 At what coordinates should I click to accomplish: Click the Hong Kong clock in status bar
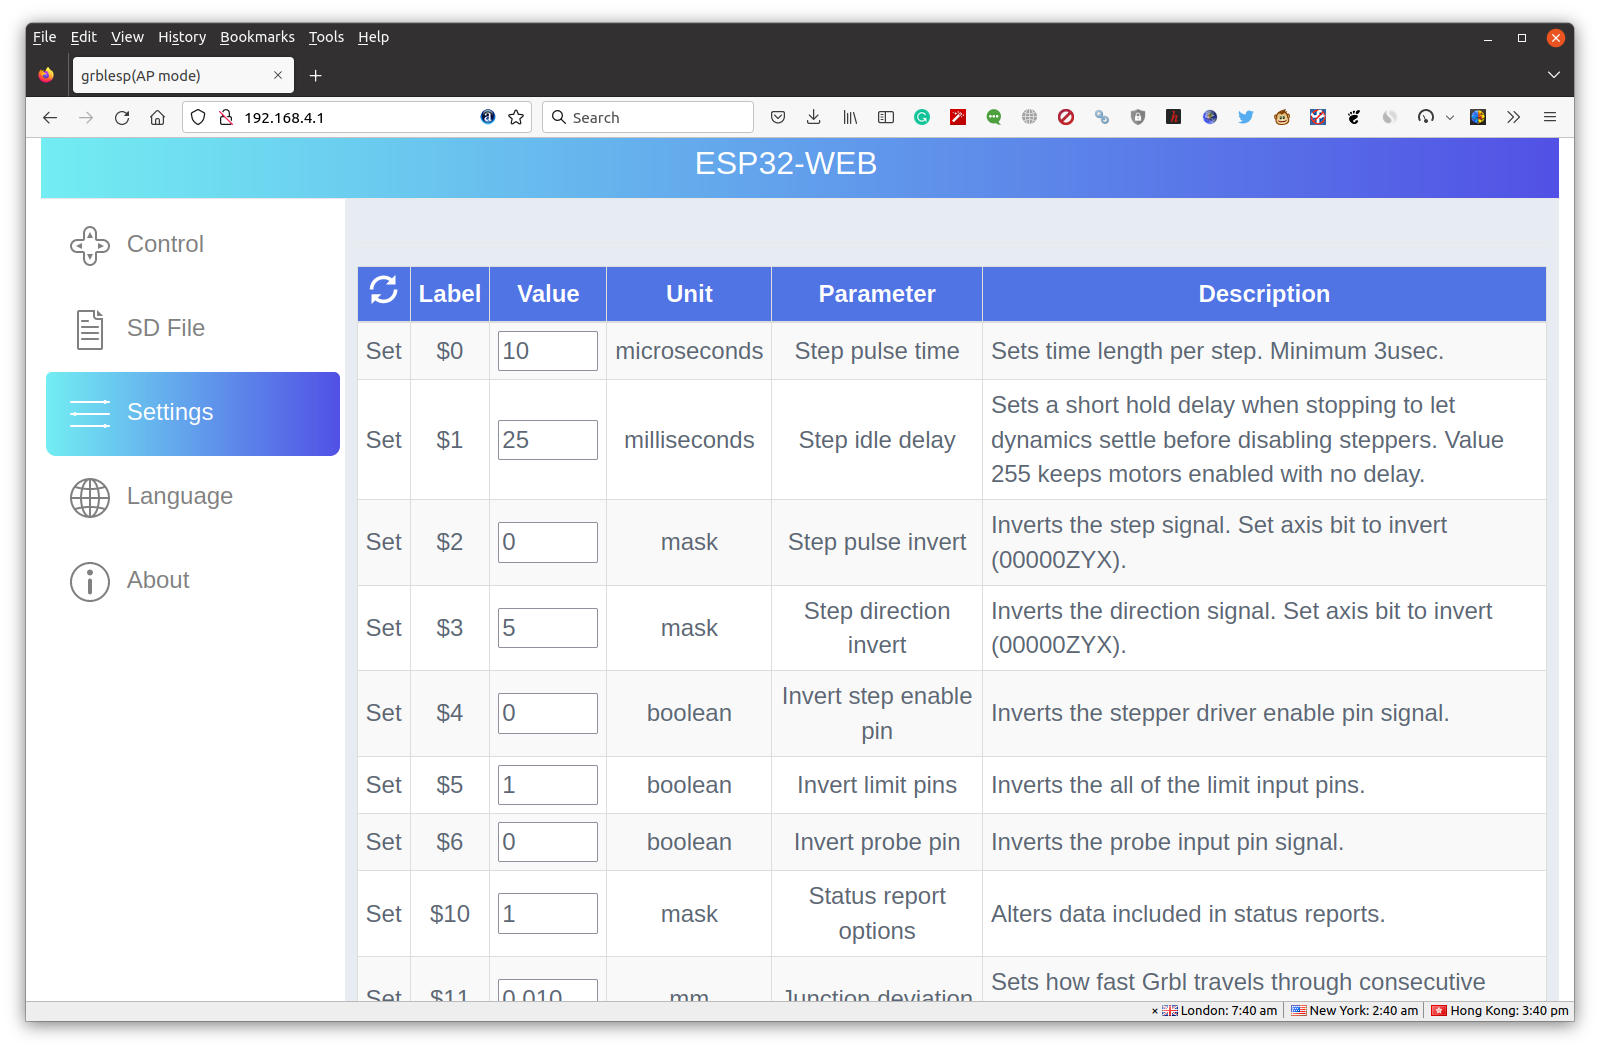coord(1500,1011)
